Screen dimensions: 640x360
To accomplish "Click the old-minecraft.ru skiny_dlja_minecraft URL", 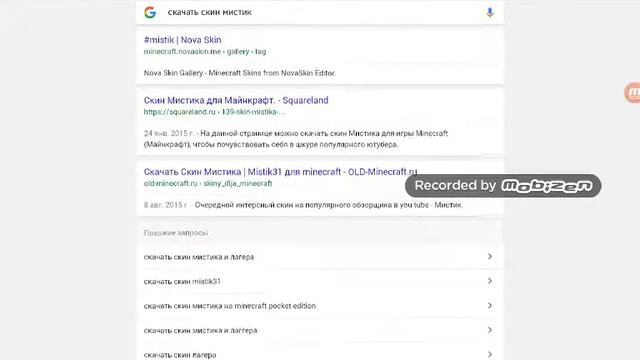I will (x=208, y=184).
